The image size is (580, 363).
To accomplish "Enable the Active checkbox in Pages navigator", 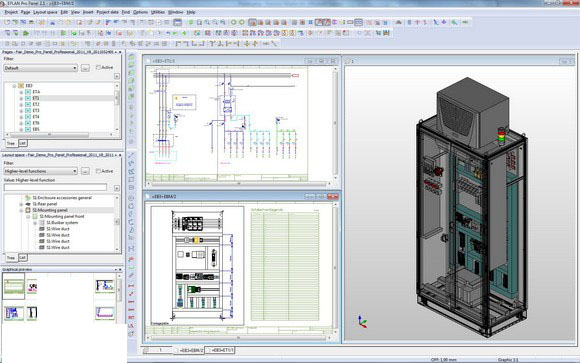I will coord(98,67).
